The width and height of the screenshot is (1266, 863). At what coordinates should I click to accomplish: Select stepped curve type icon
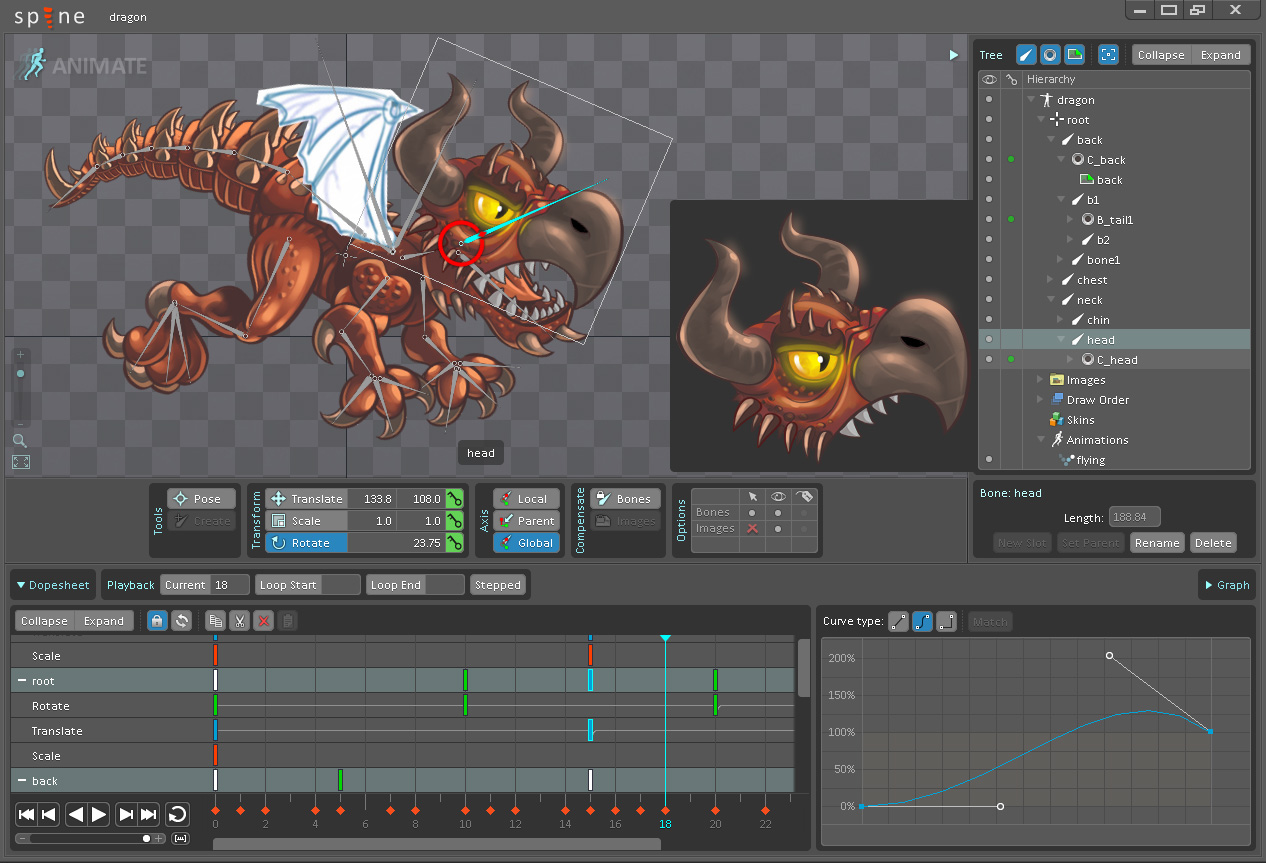point(946,621)
